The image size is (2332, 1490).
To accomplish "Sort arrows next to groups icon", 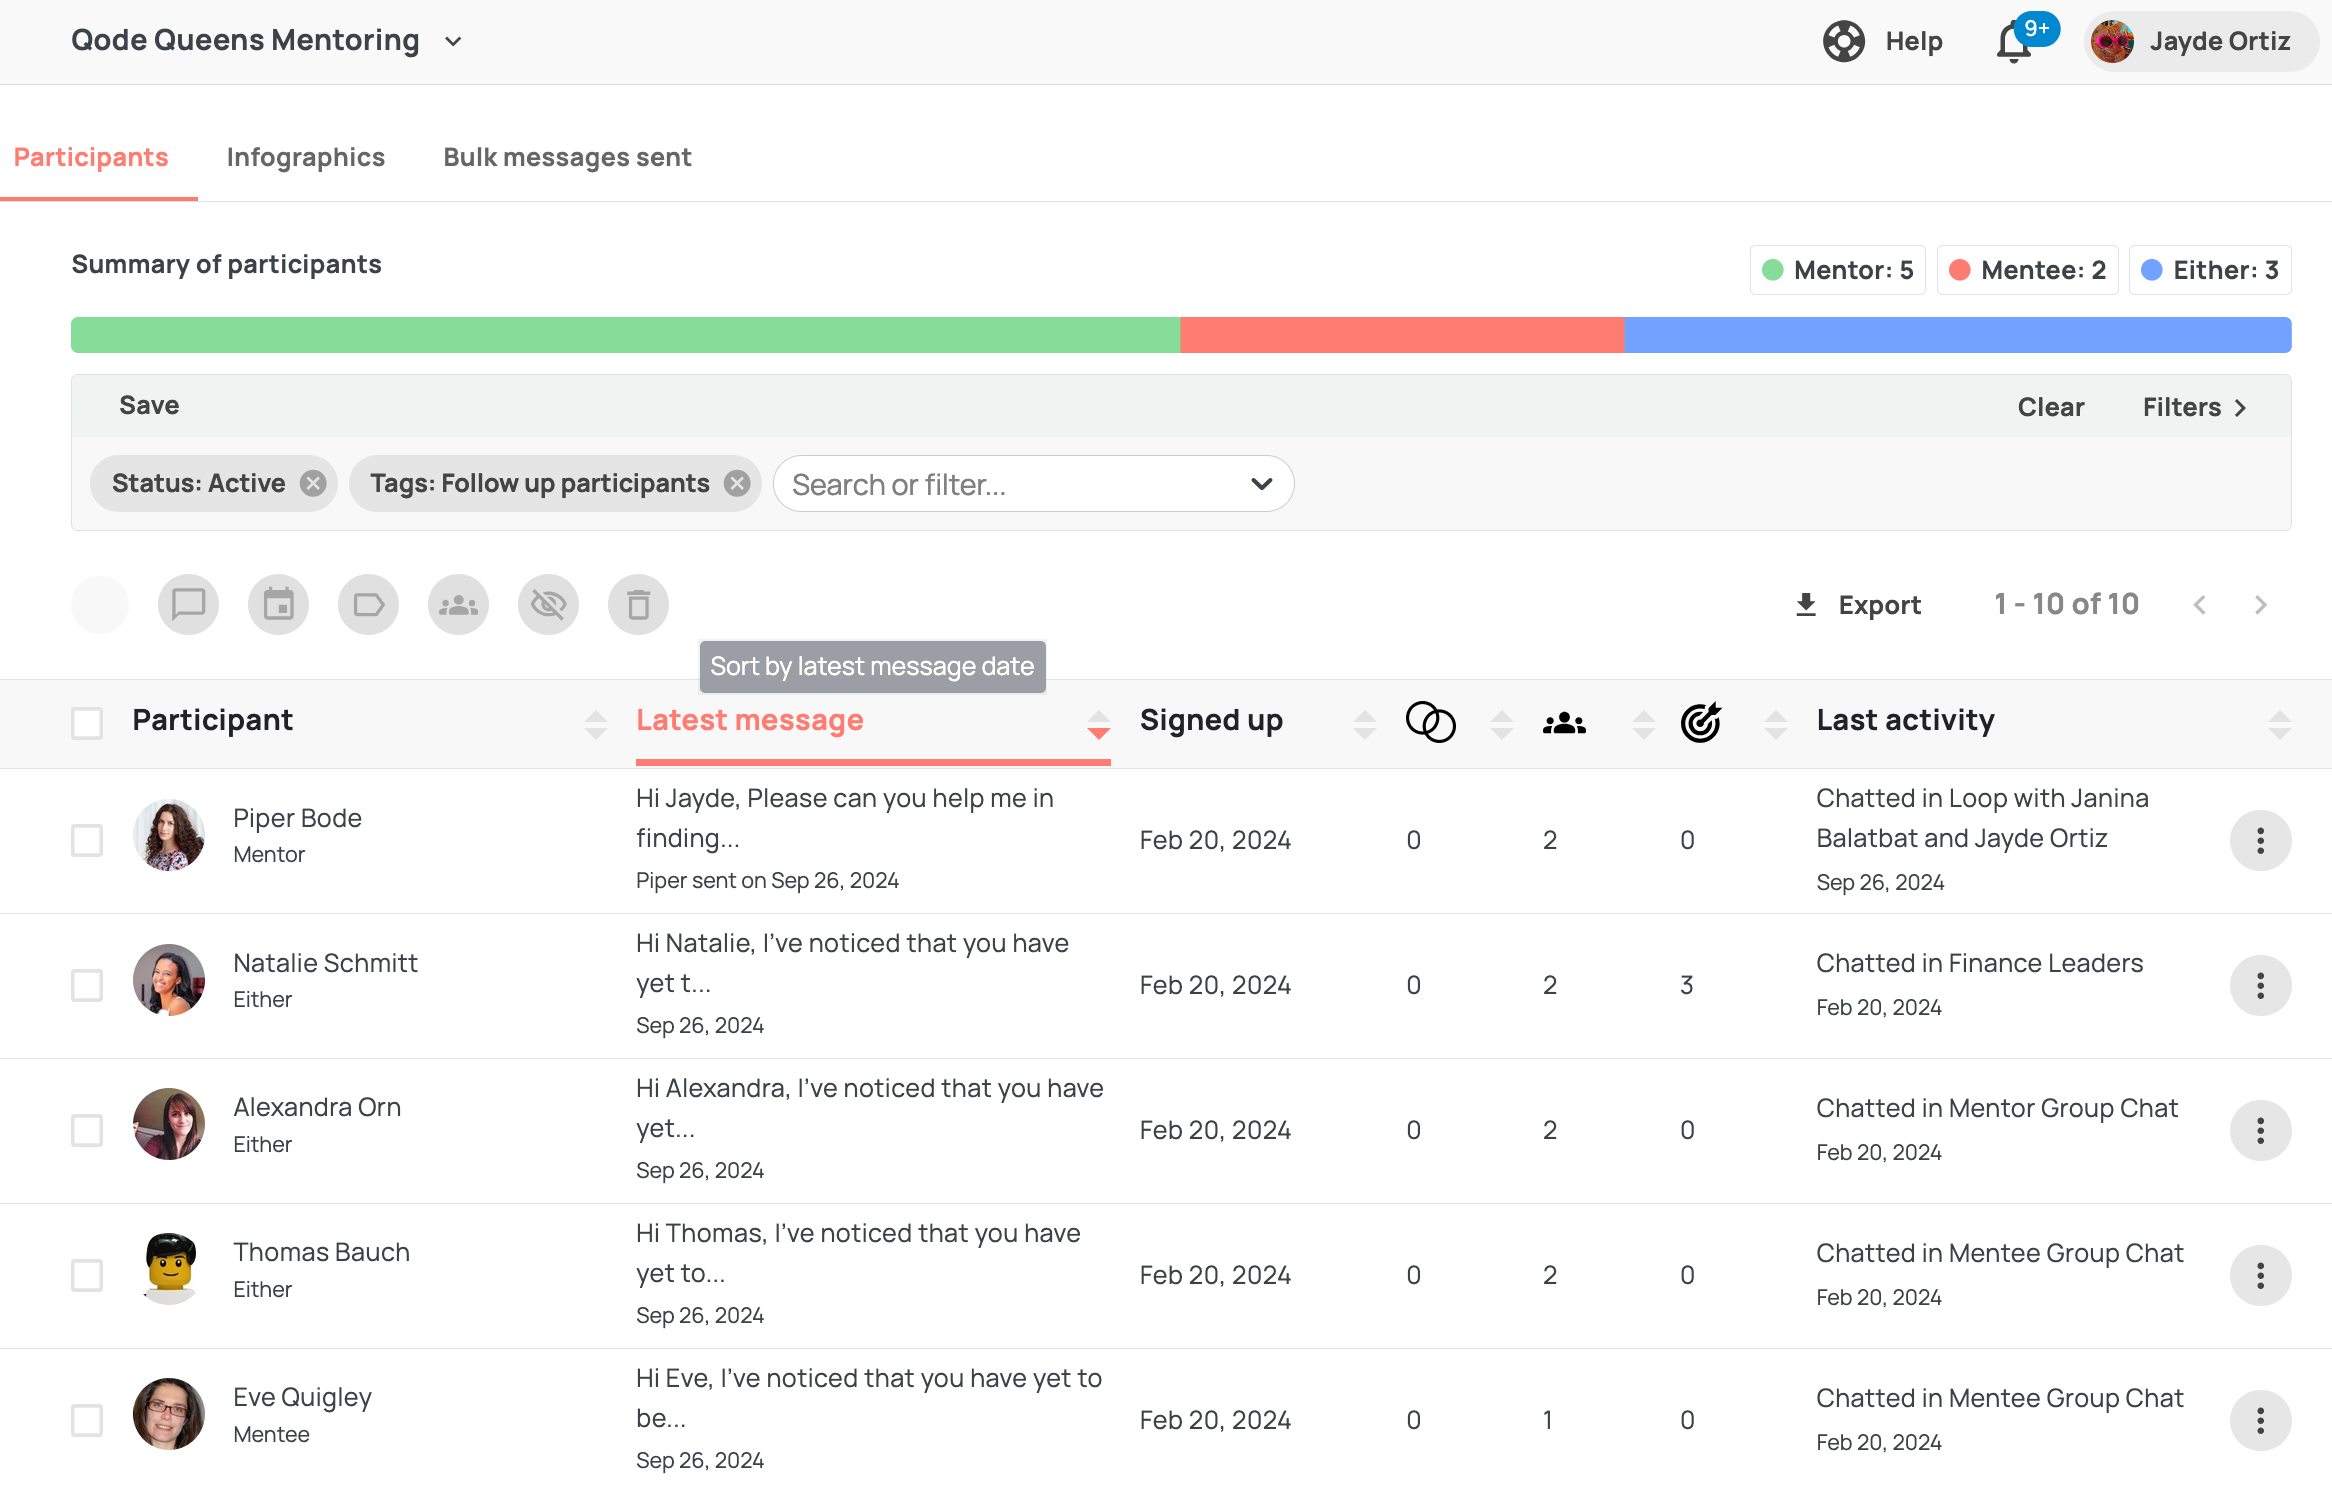I will (1644, 724).
